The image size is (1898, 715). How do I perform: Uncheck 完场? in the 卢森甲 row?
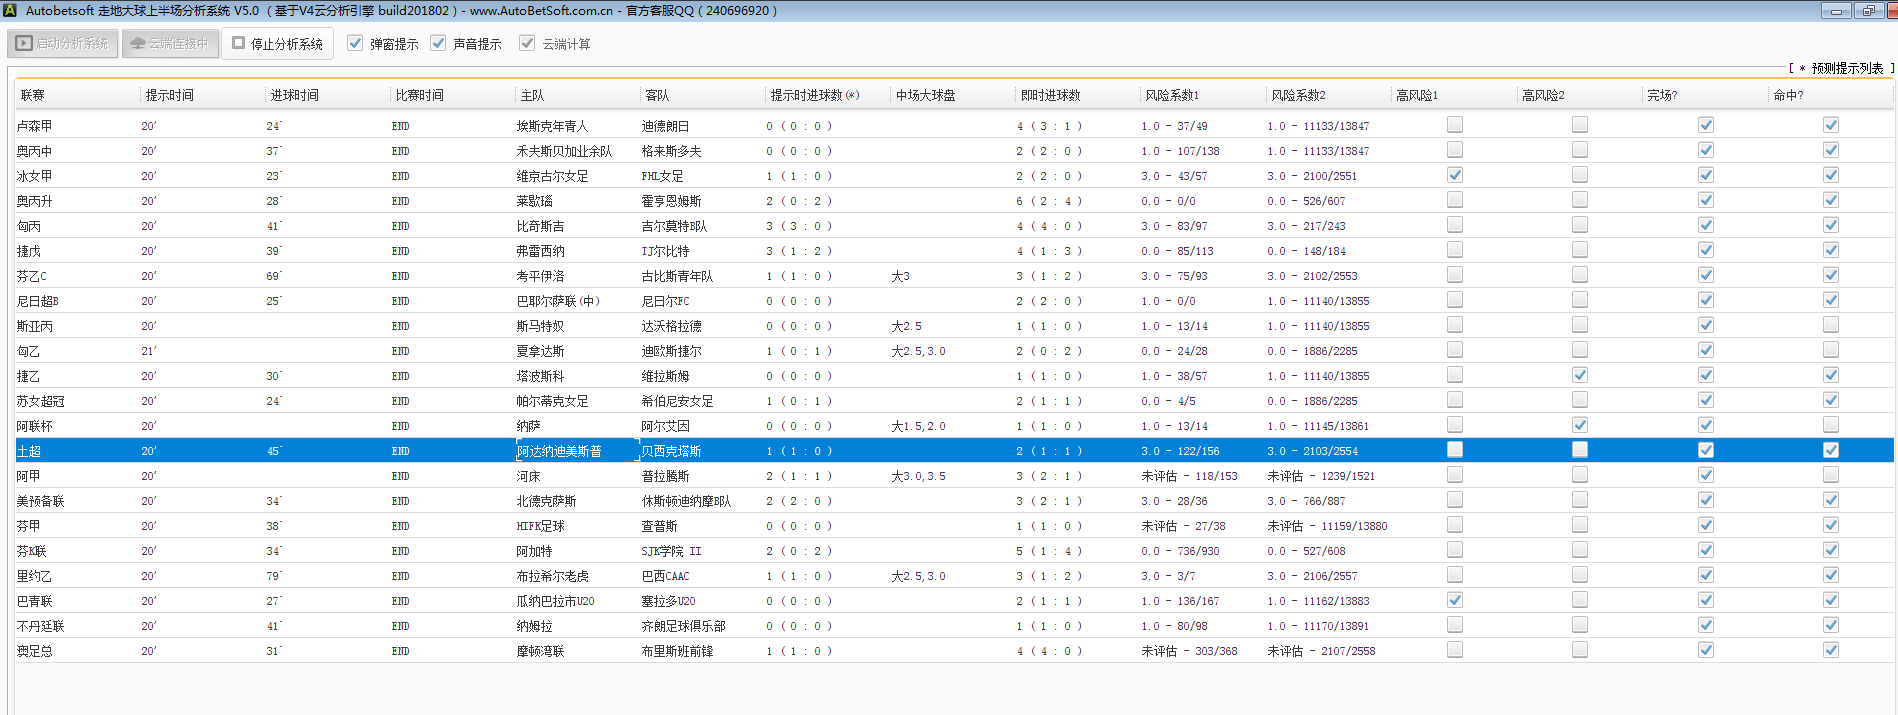pos(1705,125)
